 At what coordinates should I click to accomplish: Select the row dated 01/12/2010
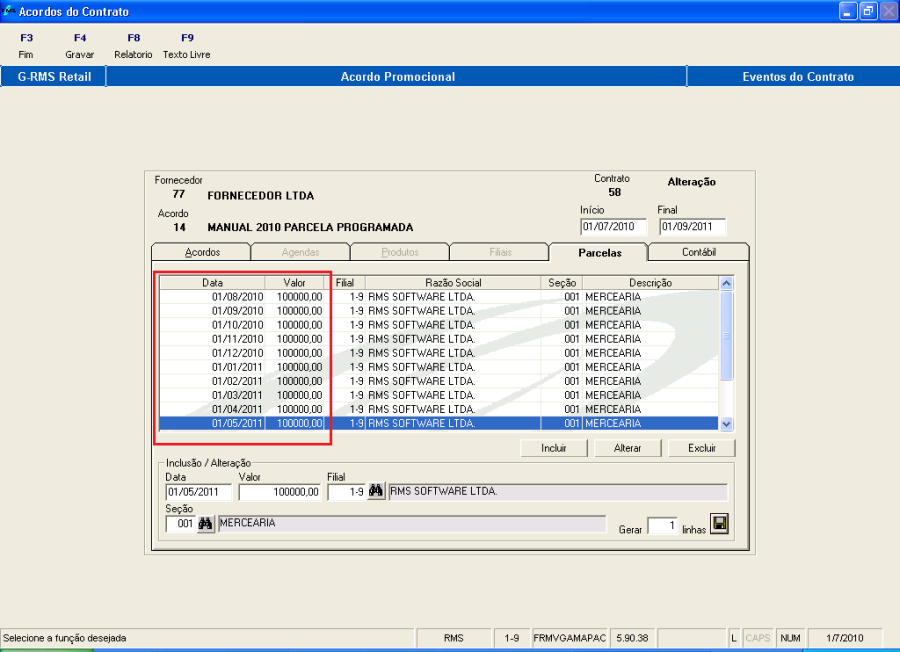tap(439, 353)
